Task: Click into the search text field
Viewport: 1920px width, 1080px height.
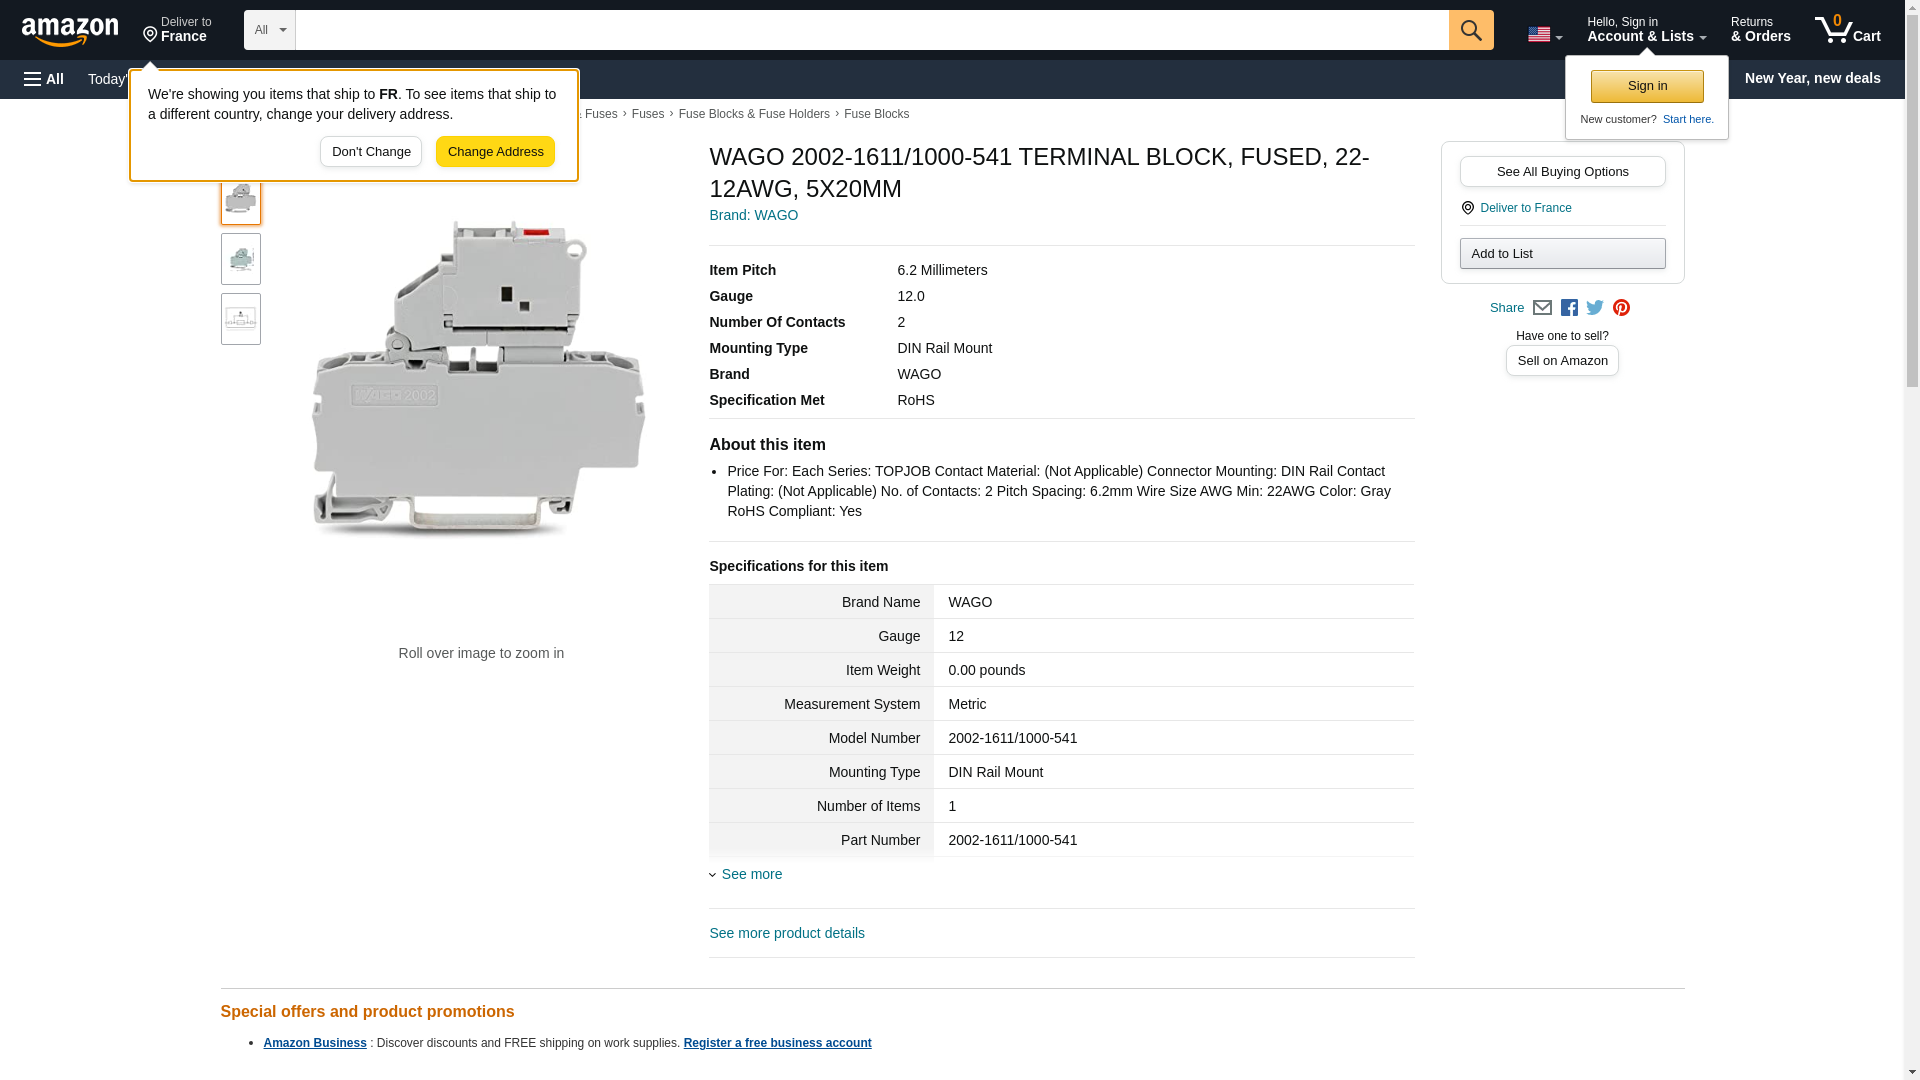Action: tap(870, 30)
